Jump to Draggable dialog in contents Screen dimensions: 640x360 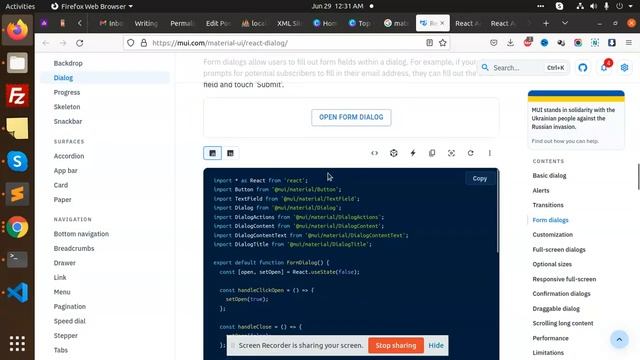tap(556, 309)
